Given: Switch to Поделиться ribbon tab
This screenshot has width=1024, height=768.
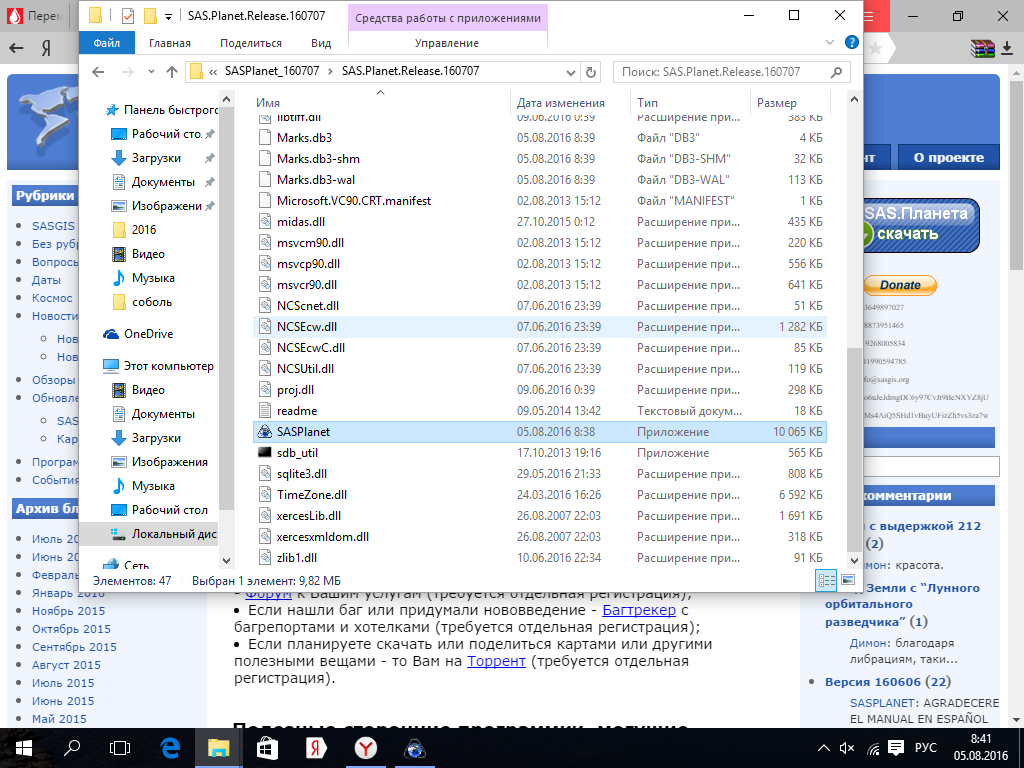Looking at the screenshot, I should [x=251, y=42].
